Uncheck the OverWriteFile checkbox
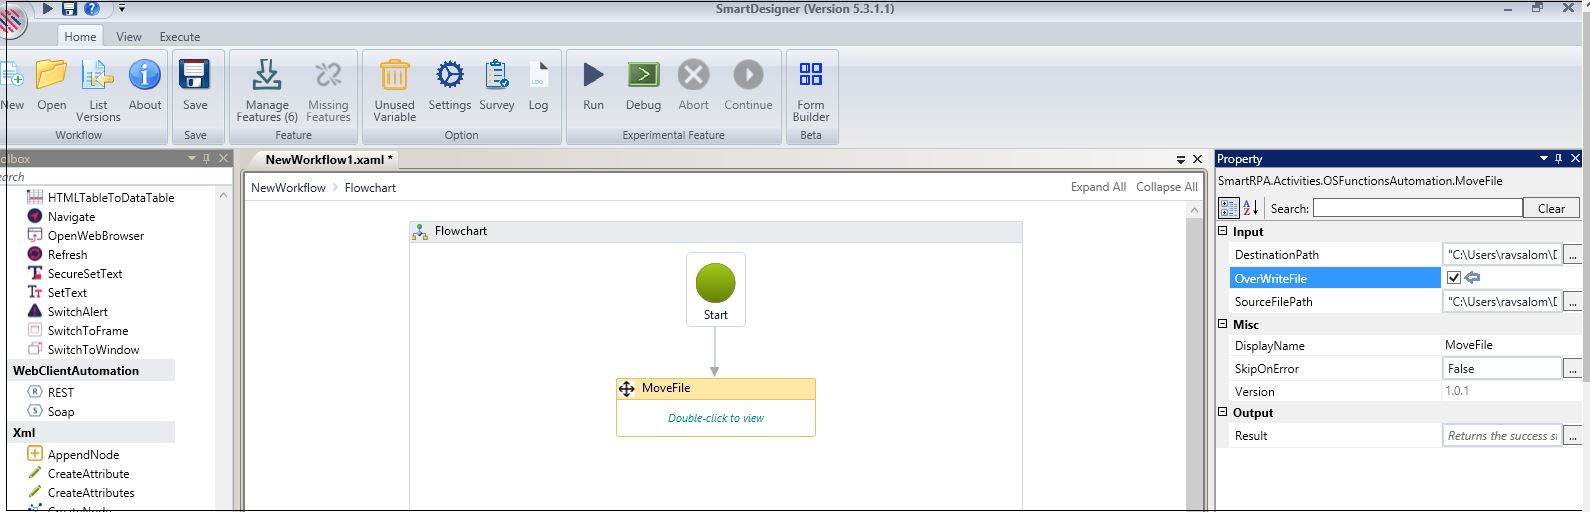The height and width of the screenshot is (512, 1590). tap(1454, 278)
